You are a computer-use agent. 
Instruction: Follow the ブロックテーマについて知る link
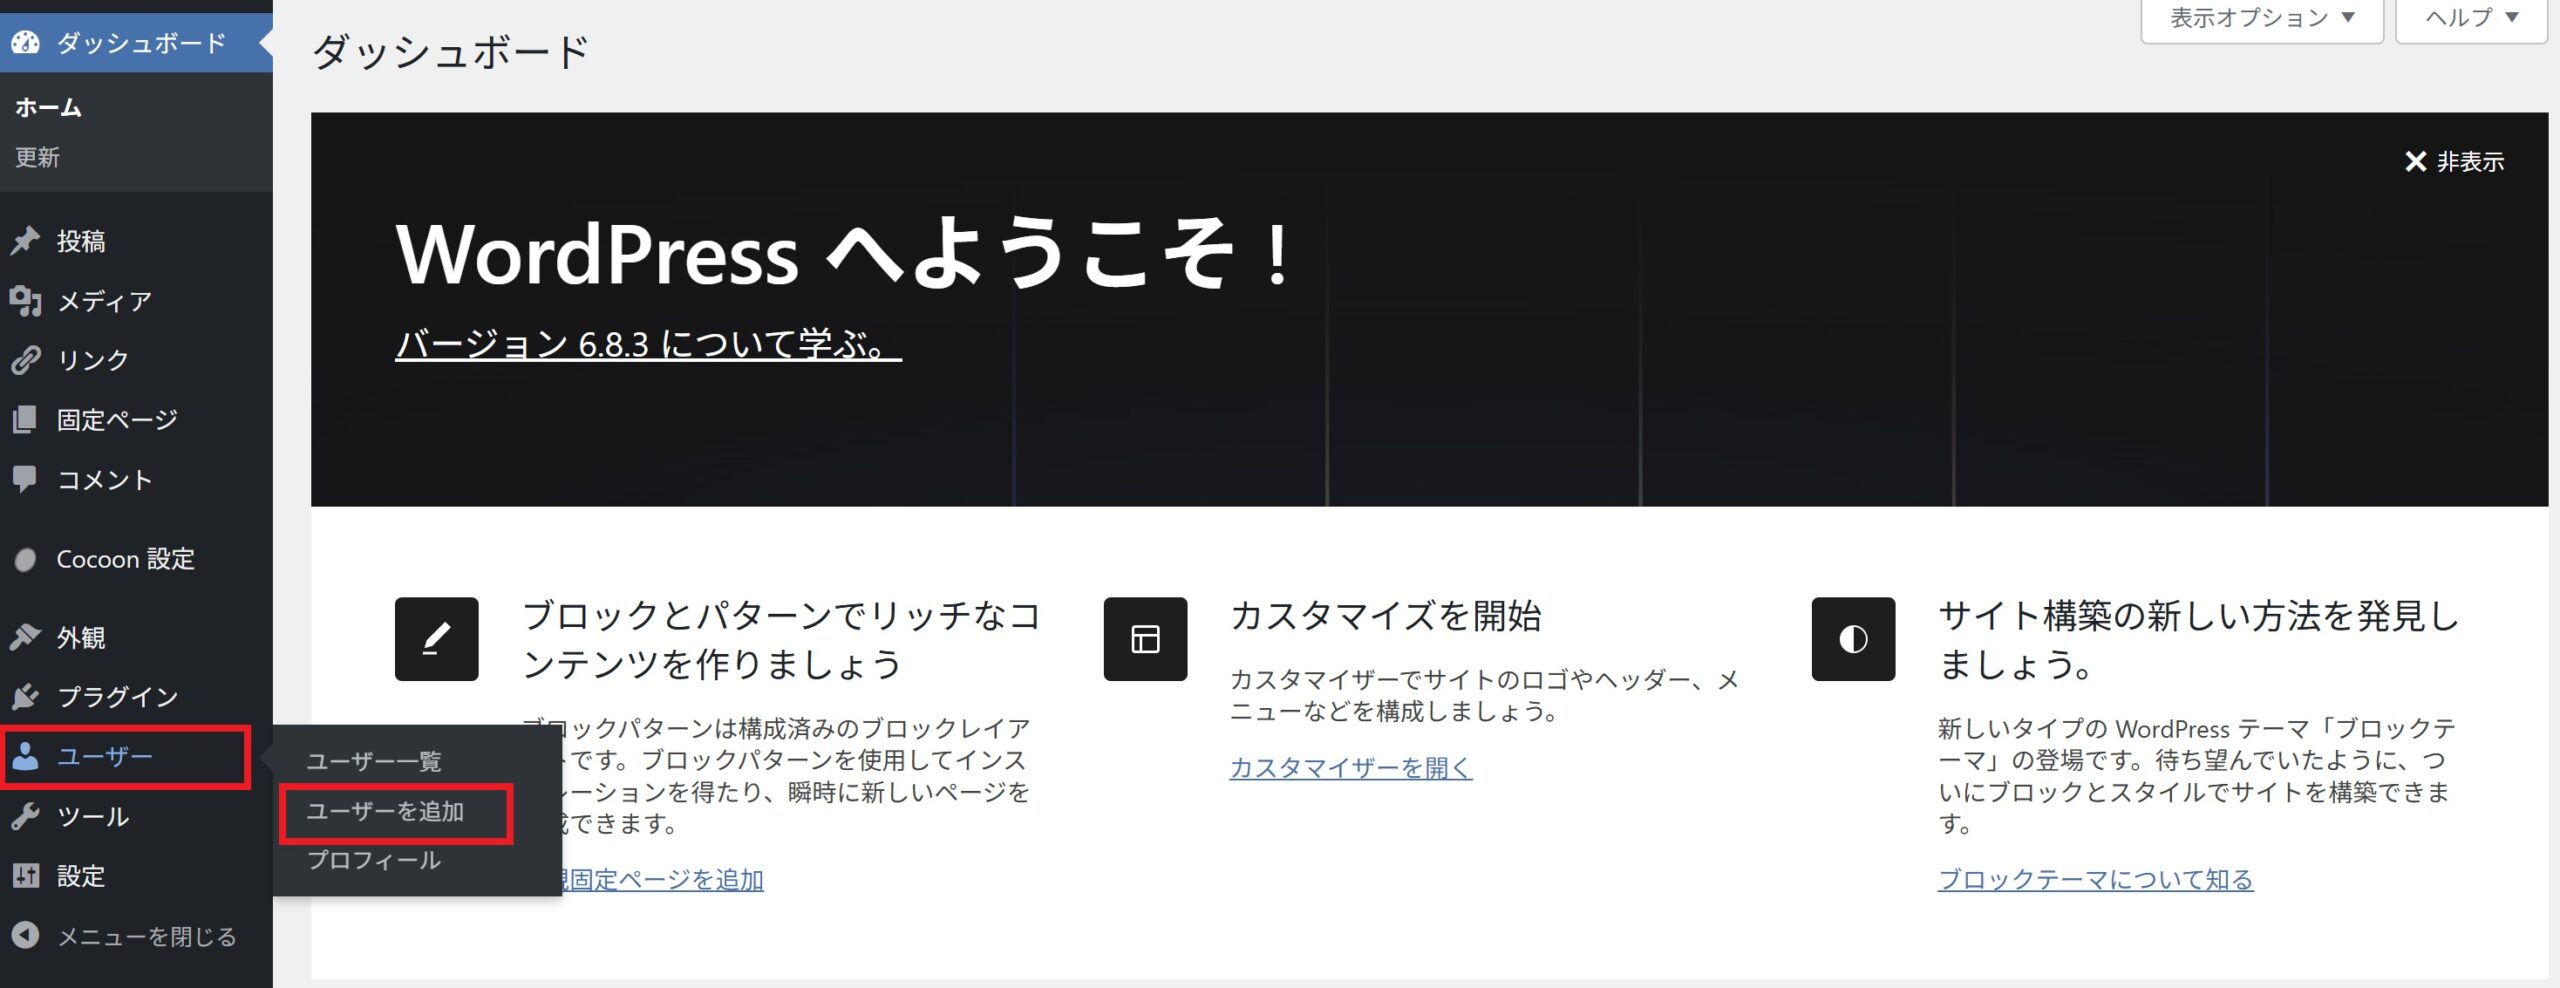2095,879
